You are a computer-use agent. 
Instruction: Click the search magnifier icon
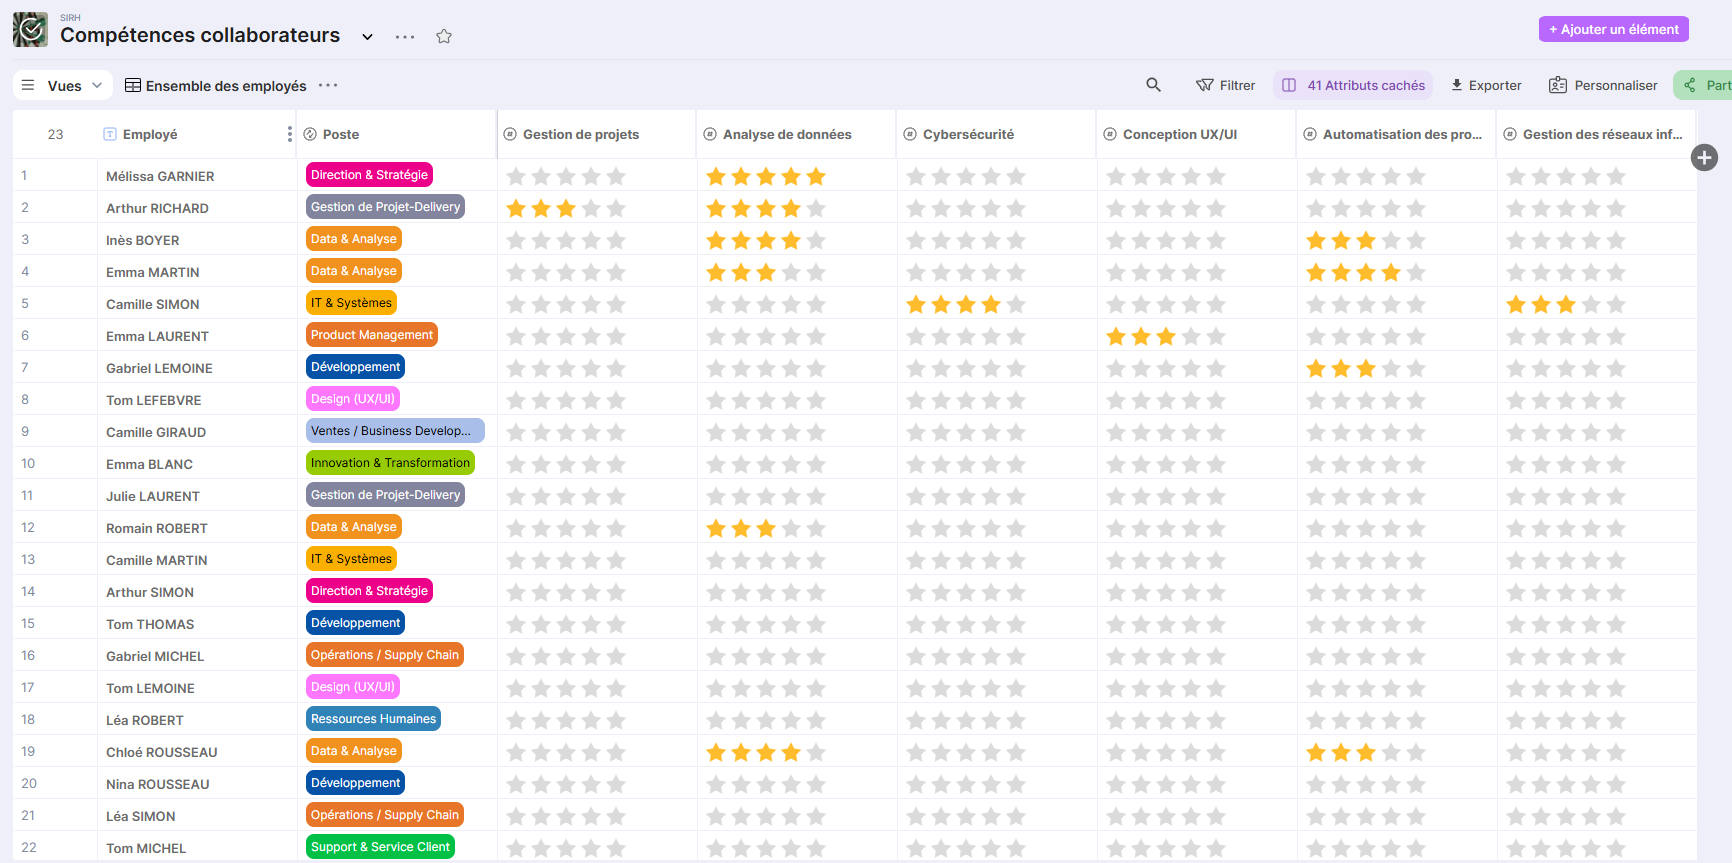[1153, 85]
